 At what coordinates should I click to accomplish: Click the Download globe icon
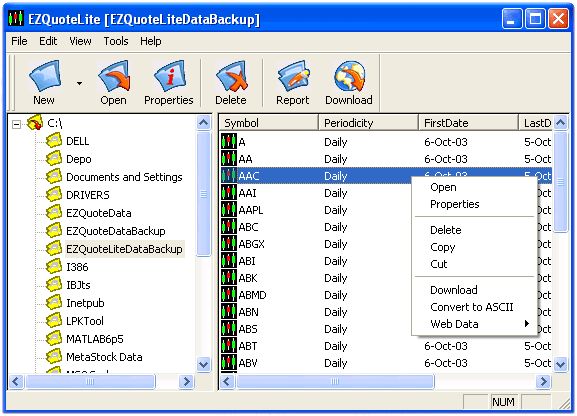click(x=349, y=76)
